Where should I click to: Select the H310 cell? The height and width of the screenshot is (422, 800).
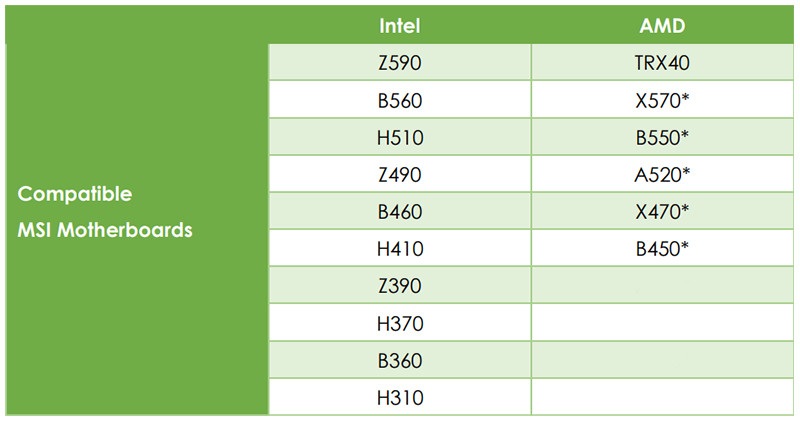[x=399, y=397]
